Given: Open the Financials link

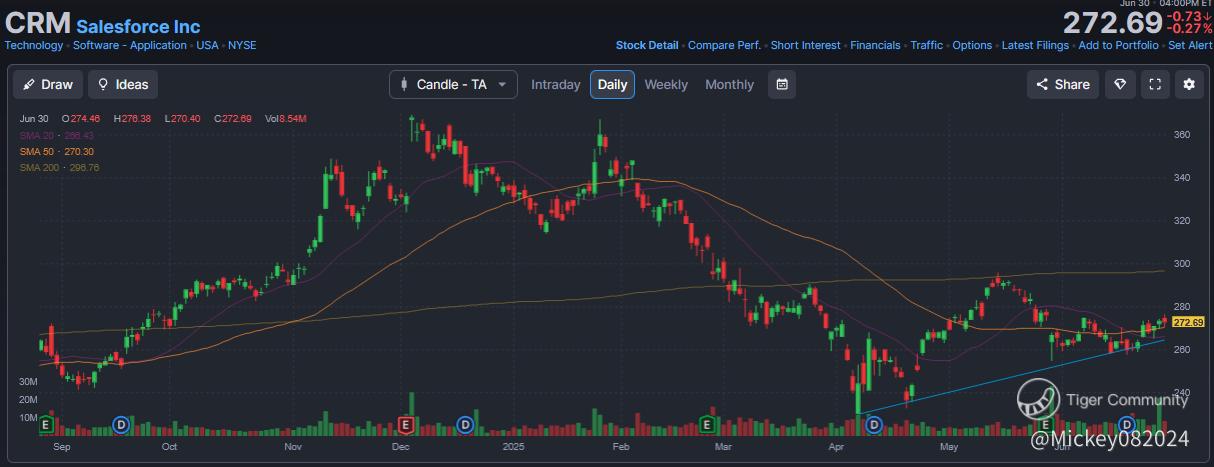Looking at the screenshot, I should point(876,45).
